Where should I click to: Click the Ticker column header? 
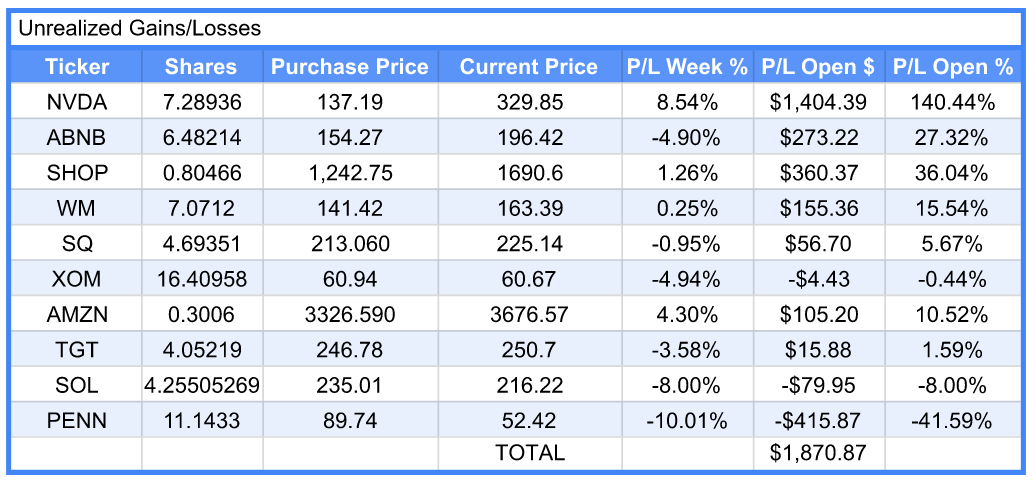(77, 67)
